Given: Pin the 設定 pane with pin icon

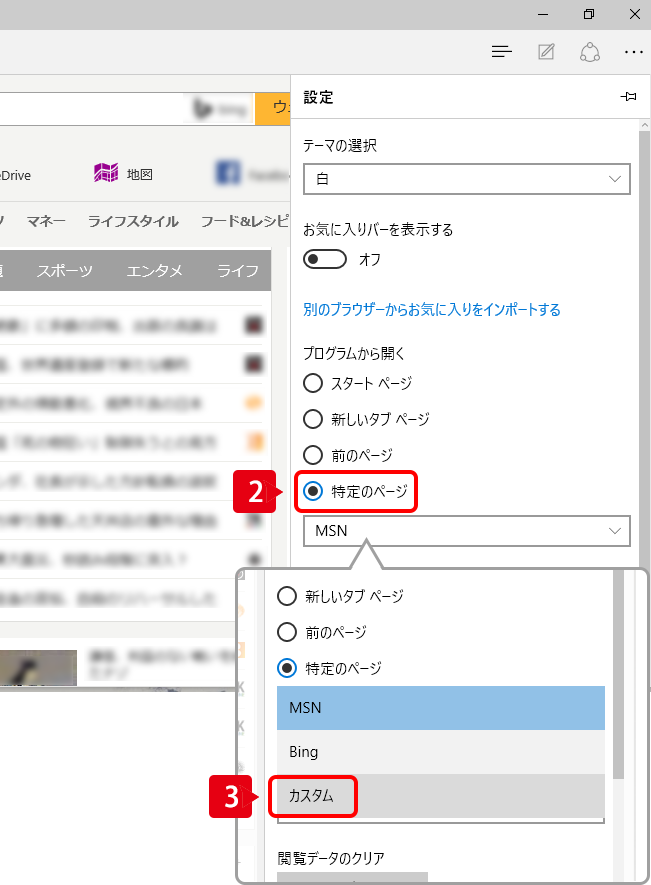Looking at the screenshot, I should coord(628,97).
